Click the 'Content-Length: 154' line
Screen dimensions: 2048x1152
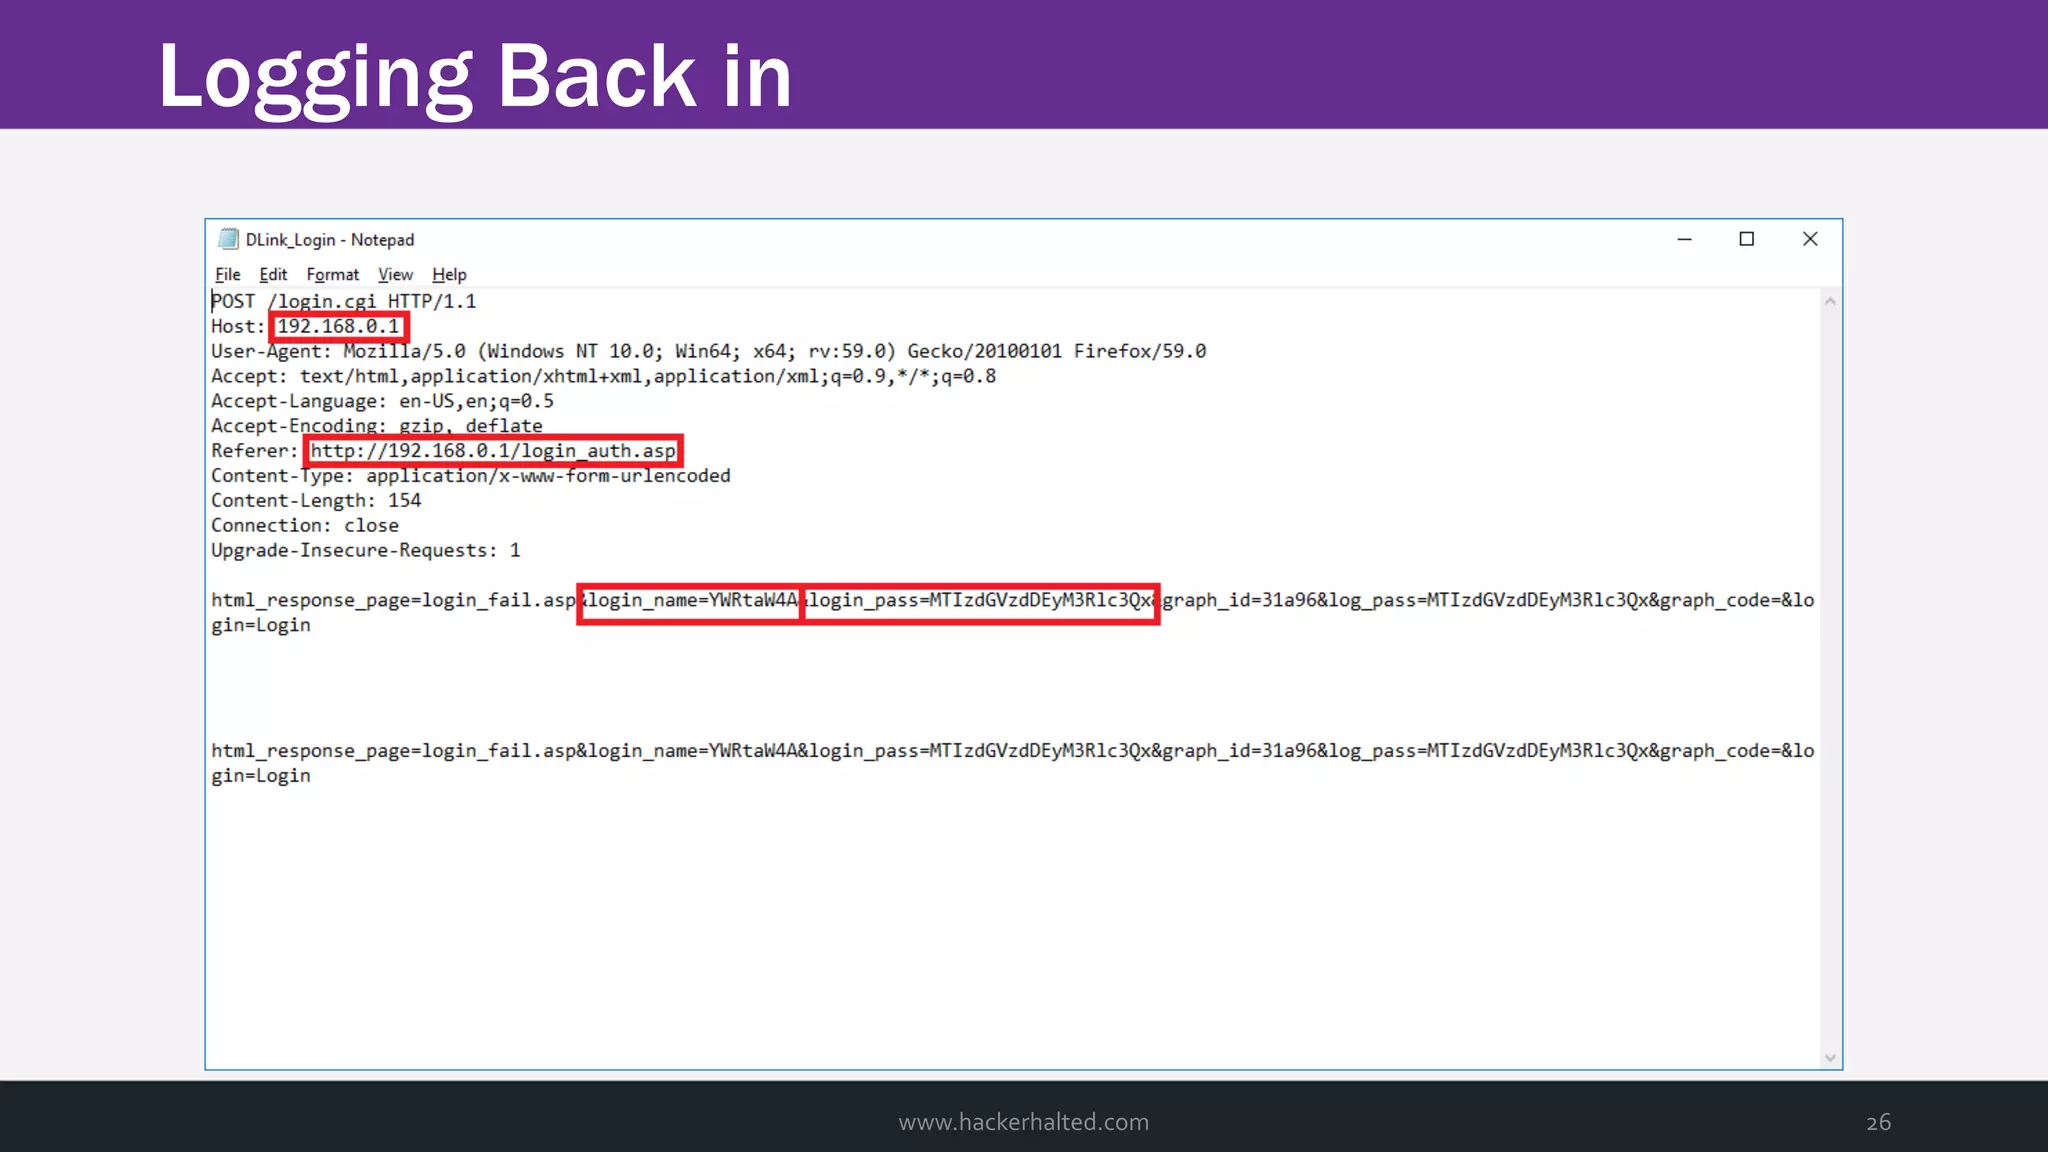tap(316, 500)
